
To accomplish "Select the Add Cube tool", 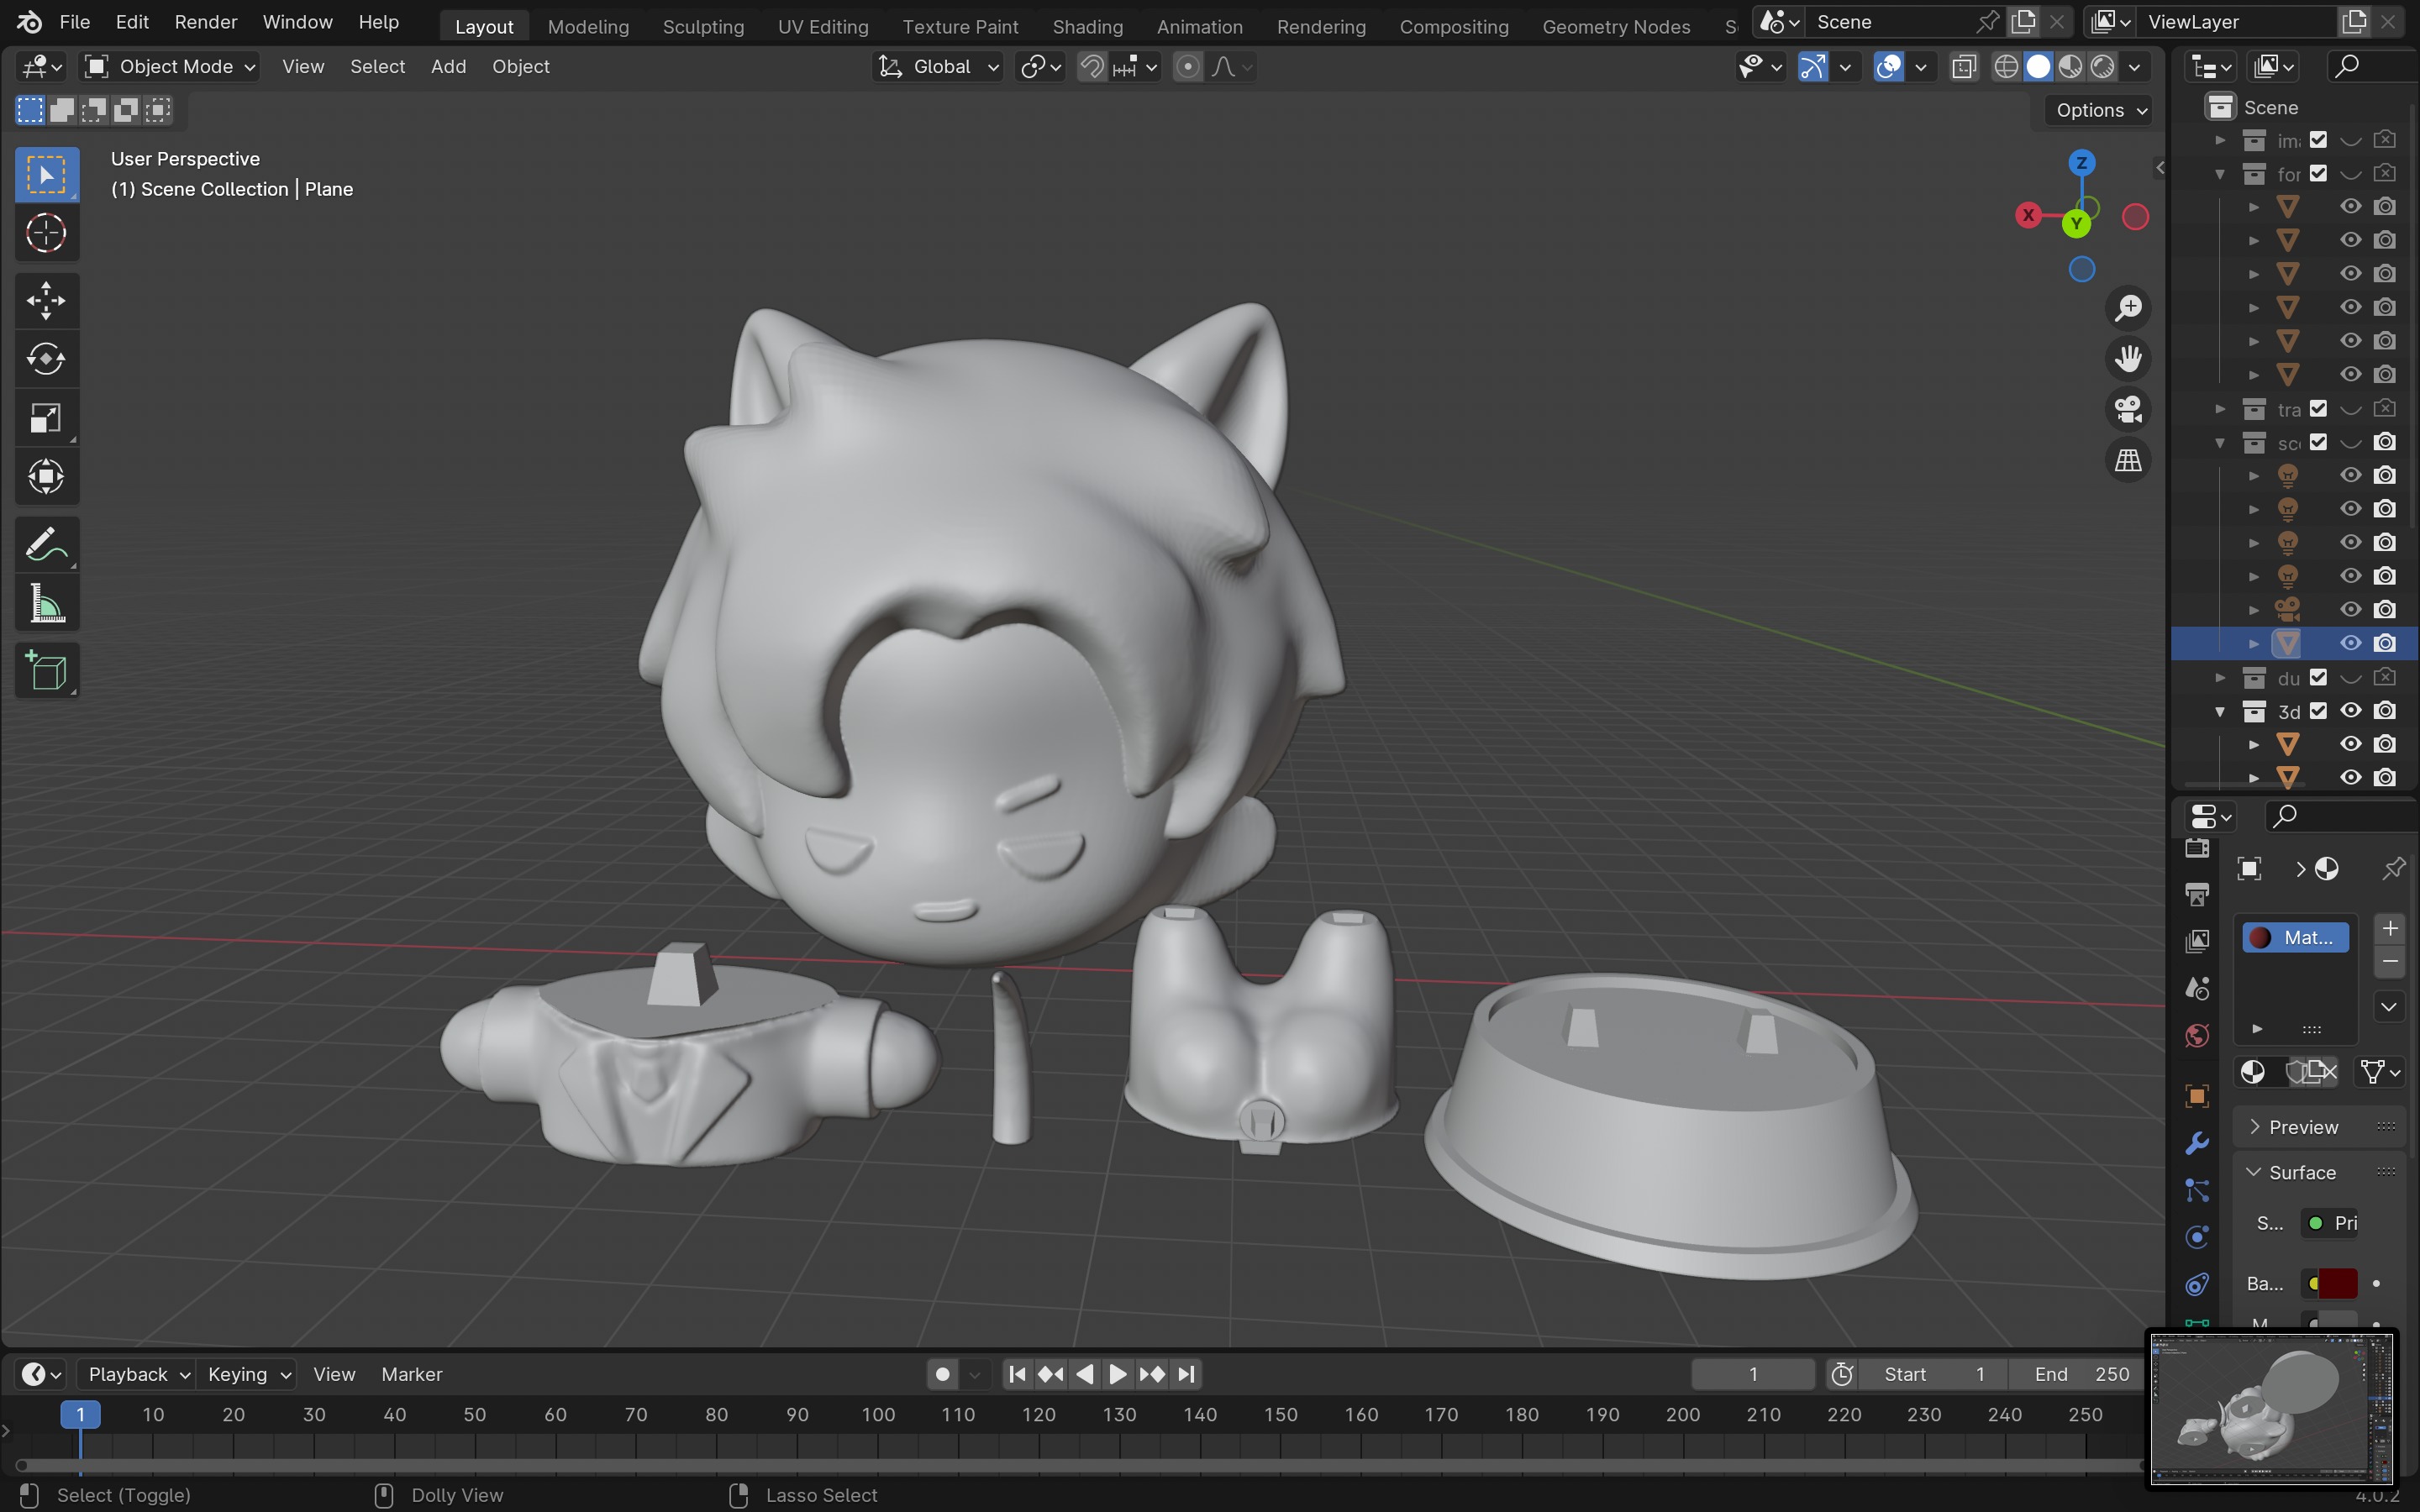I will point(46,671).
